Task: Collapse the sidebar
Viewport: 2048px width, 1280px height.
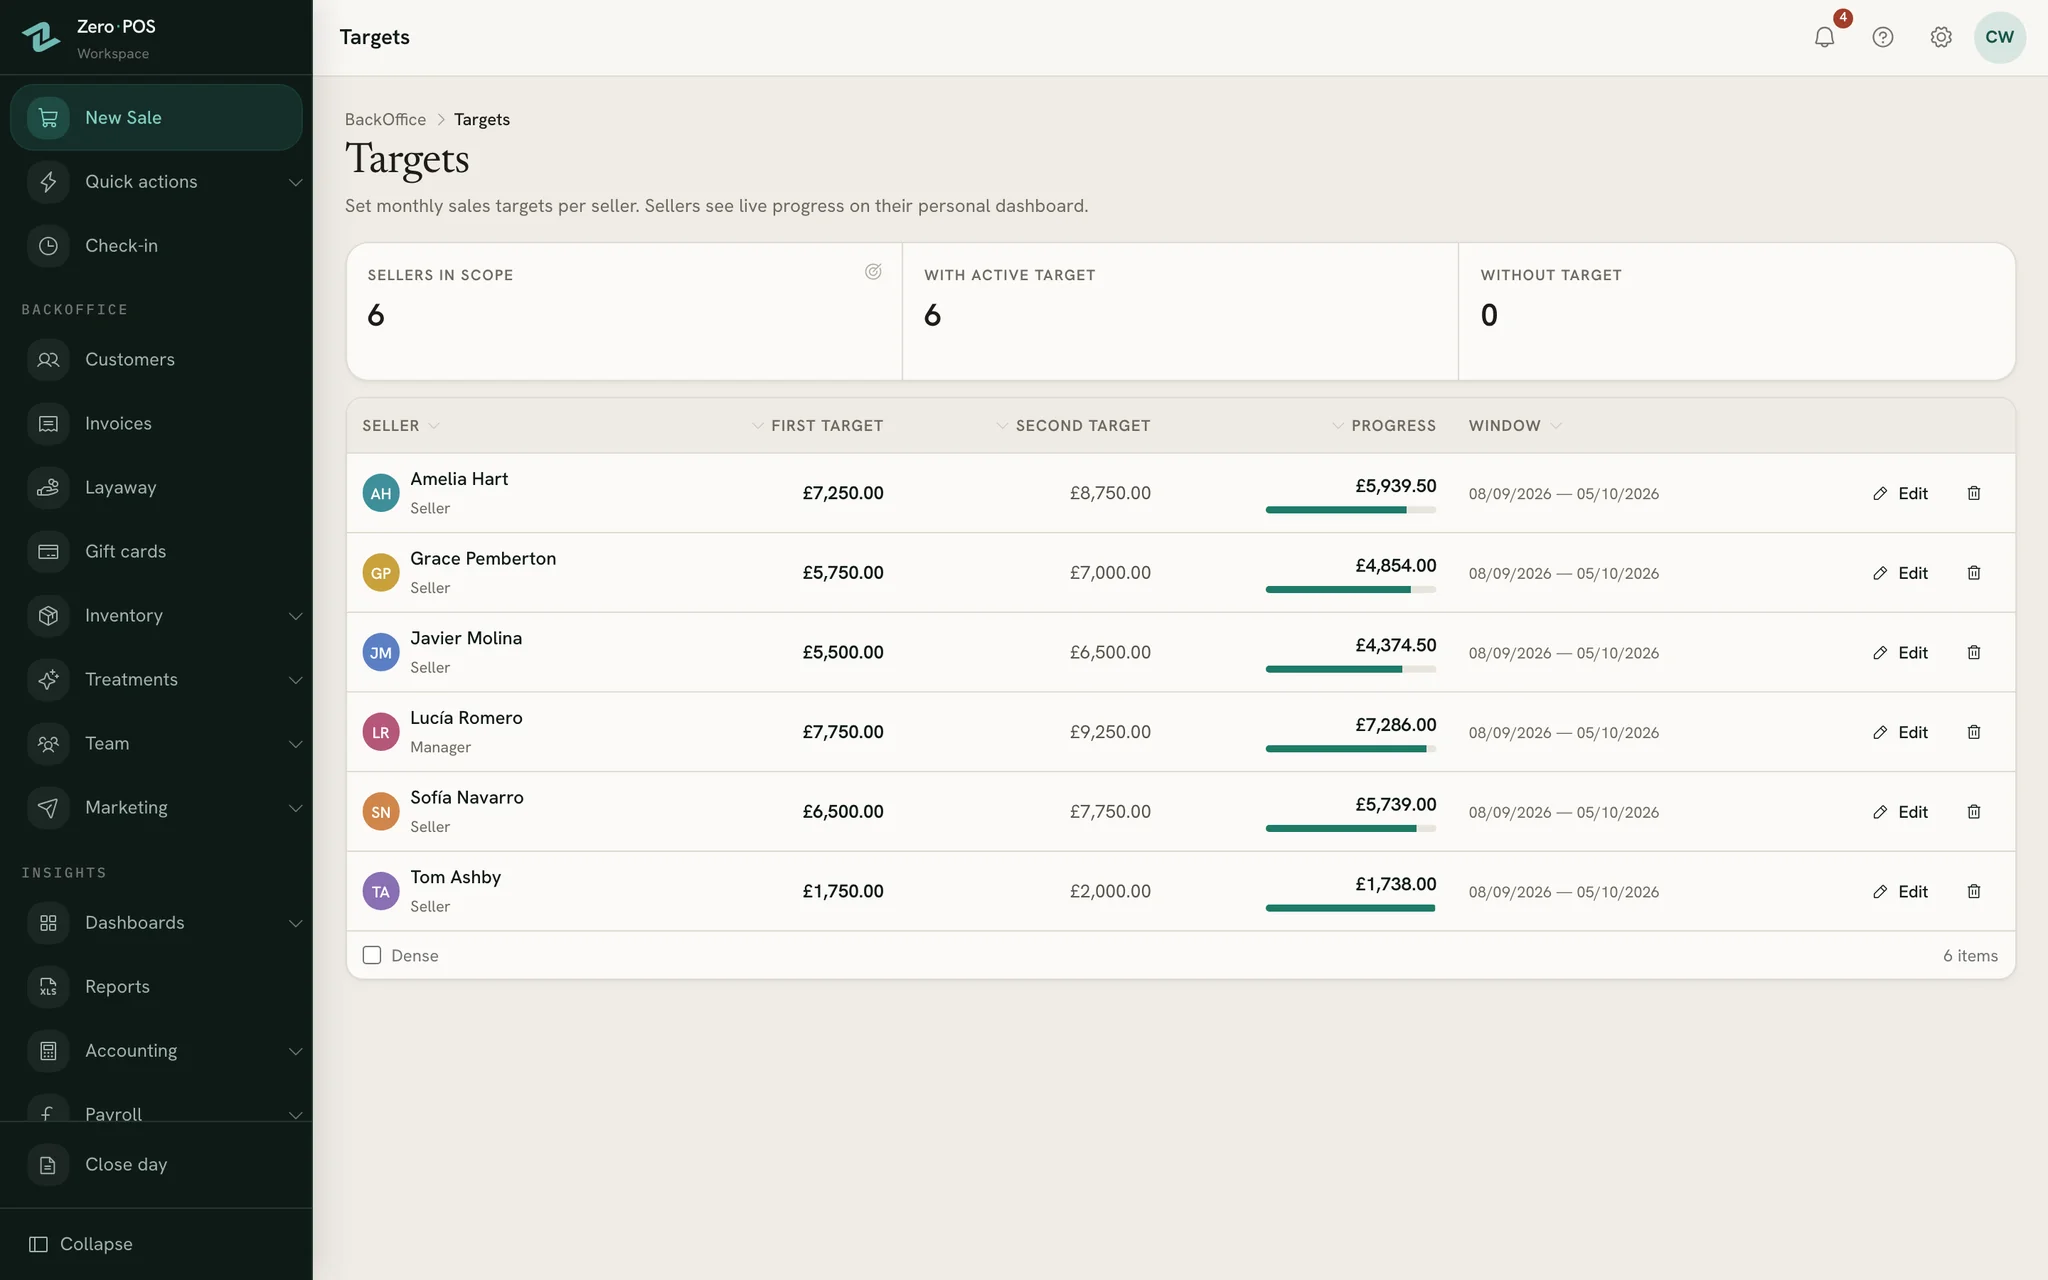Action: point(81,1244)
